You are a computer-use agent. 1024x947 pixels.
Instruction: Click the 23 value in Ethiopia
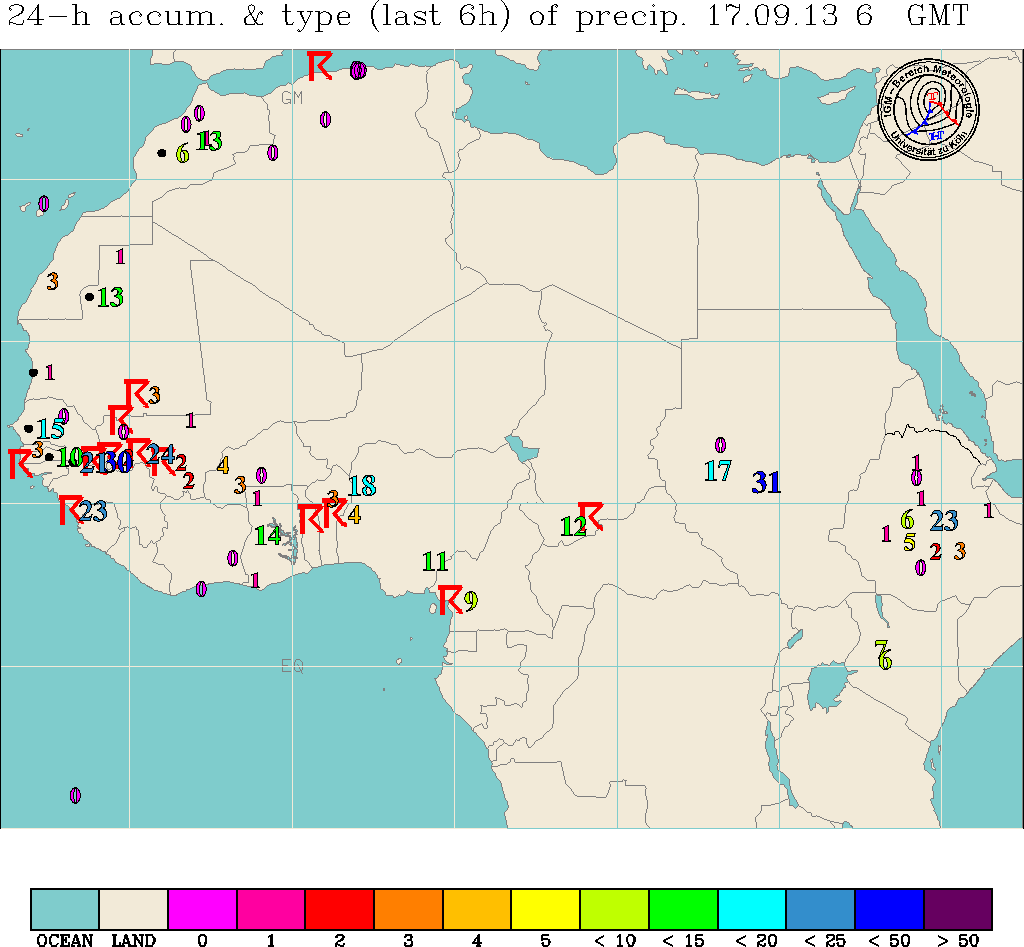click(944, 521)
